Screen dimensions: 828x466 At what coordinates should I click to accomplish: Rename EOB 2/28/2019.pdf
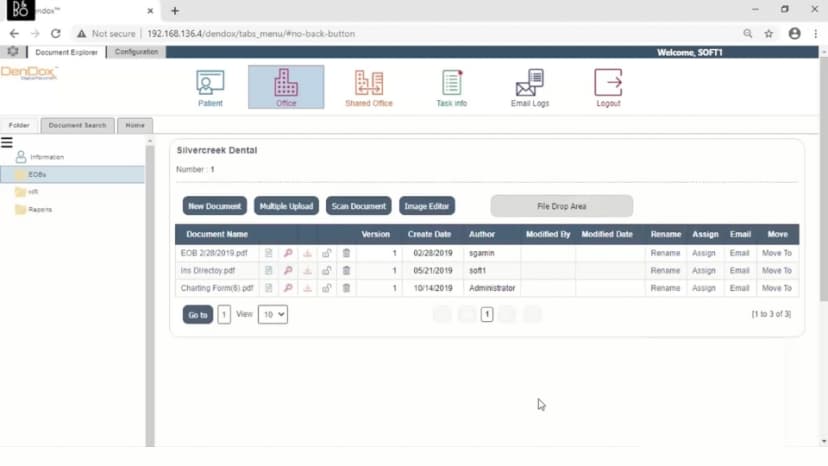[665, 253]
